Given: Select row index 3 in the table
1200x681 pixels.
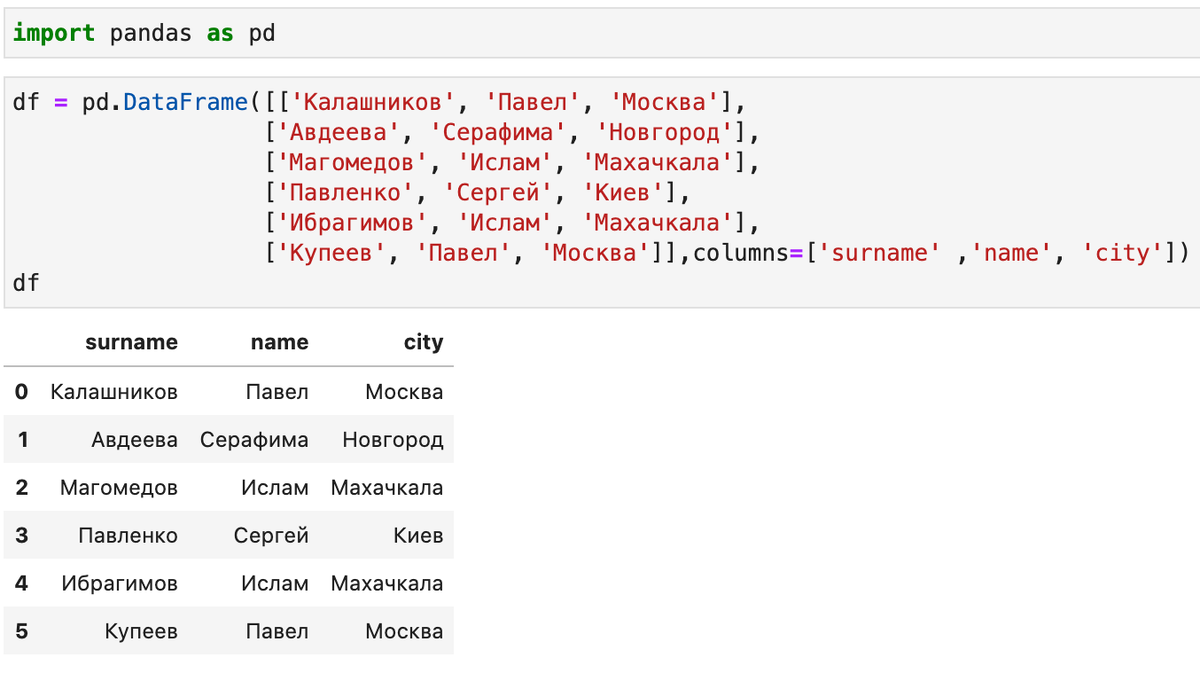Looking at the screenshot, I should 22,536.
